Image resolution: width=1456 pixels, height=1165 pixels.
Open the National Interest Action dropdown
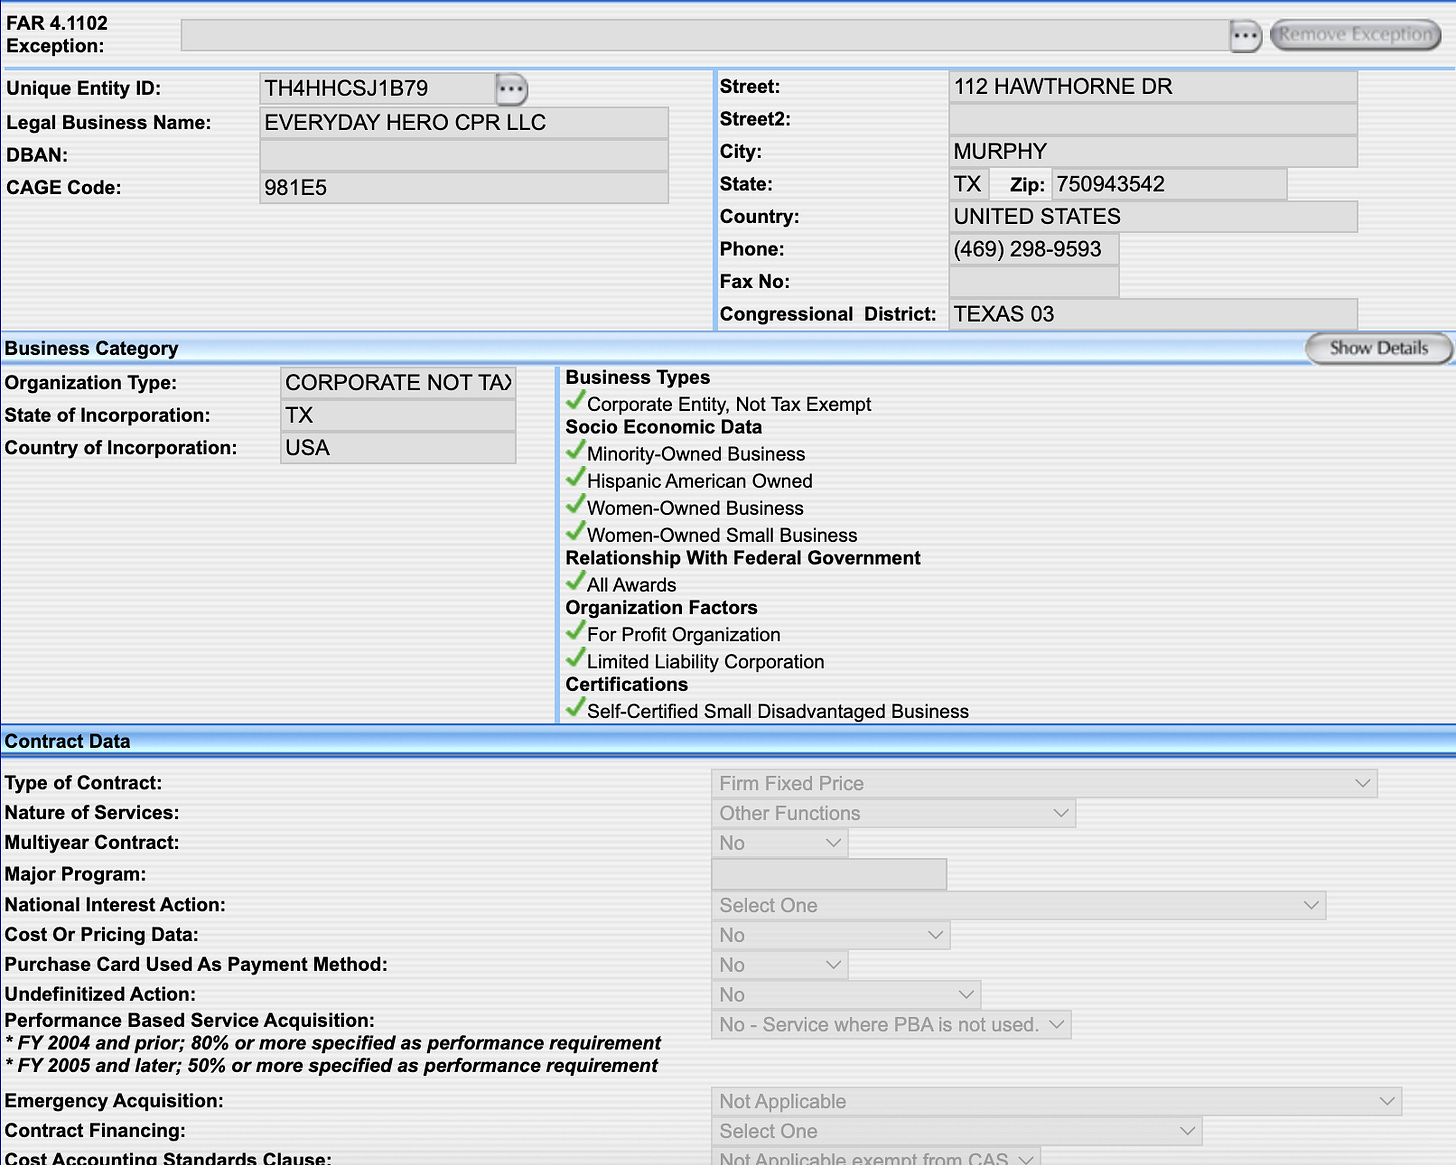pos(1019,905)
